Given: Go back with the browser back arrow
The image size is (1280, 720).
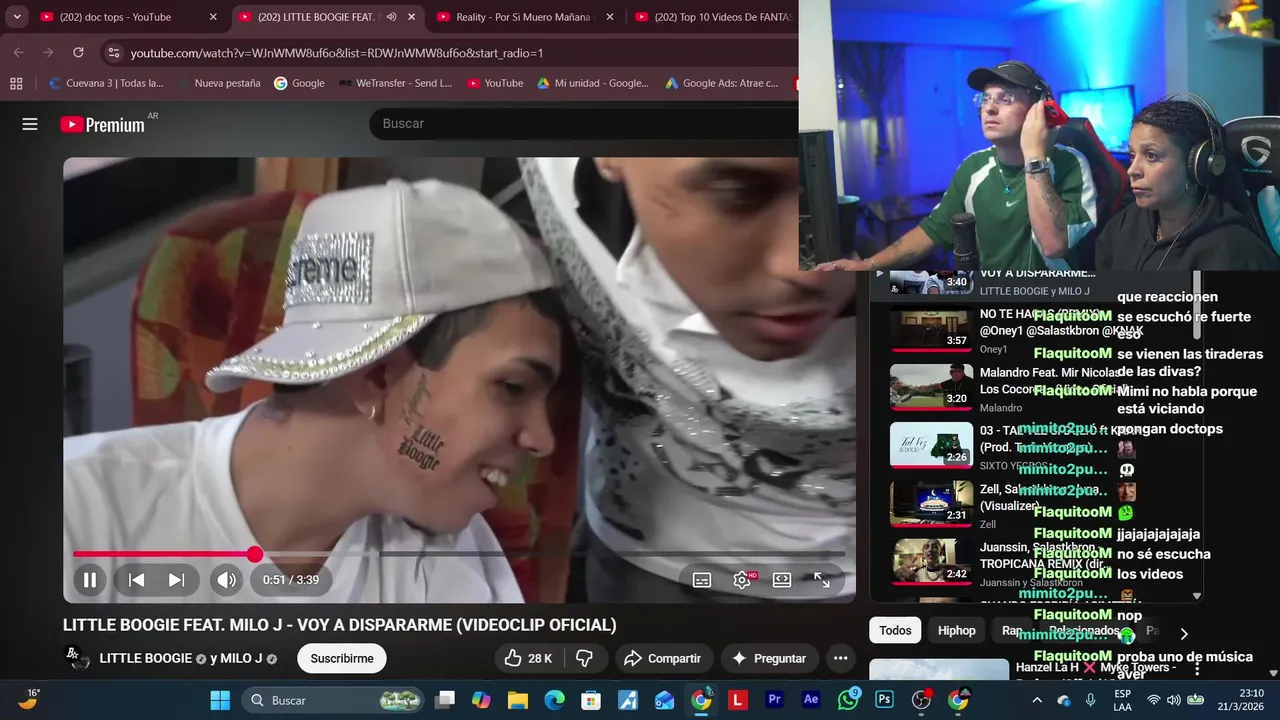Looking at the screenshot, I should 19,52.
